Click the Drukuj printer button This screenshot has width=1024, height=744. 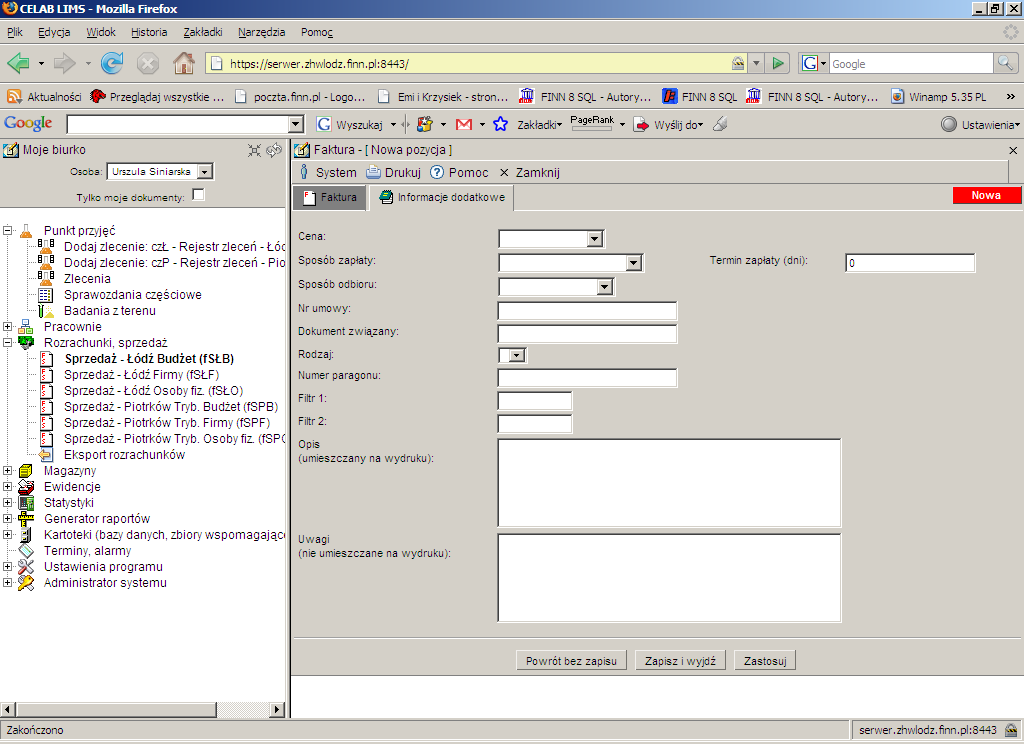click(x=393, y=172)
